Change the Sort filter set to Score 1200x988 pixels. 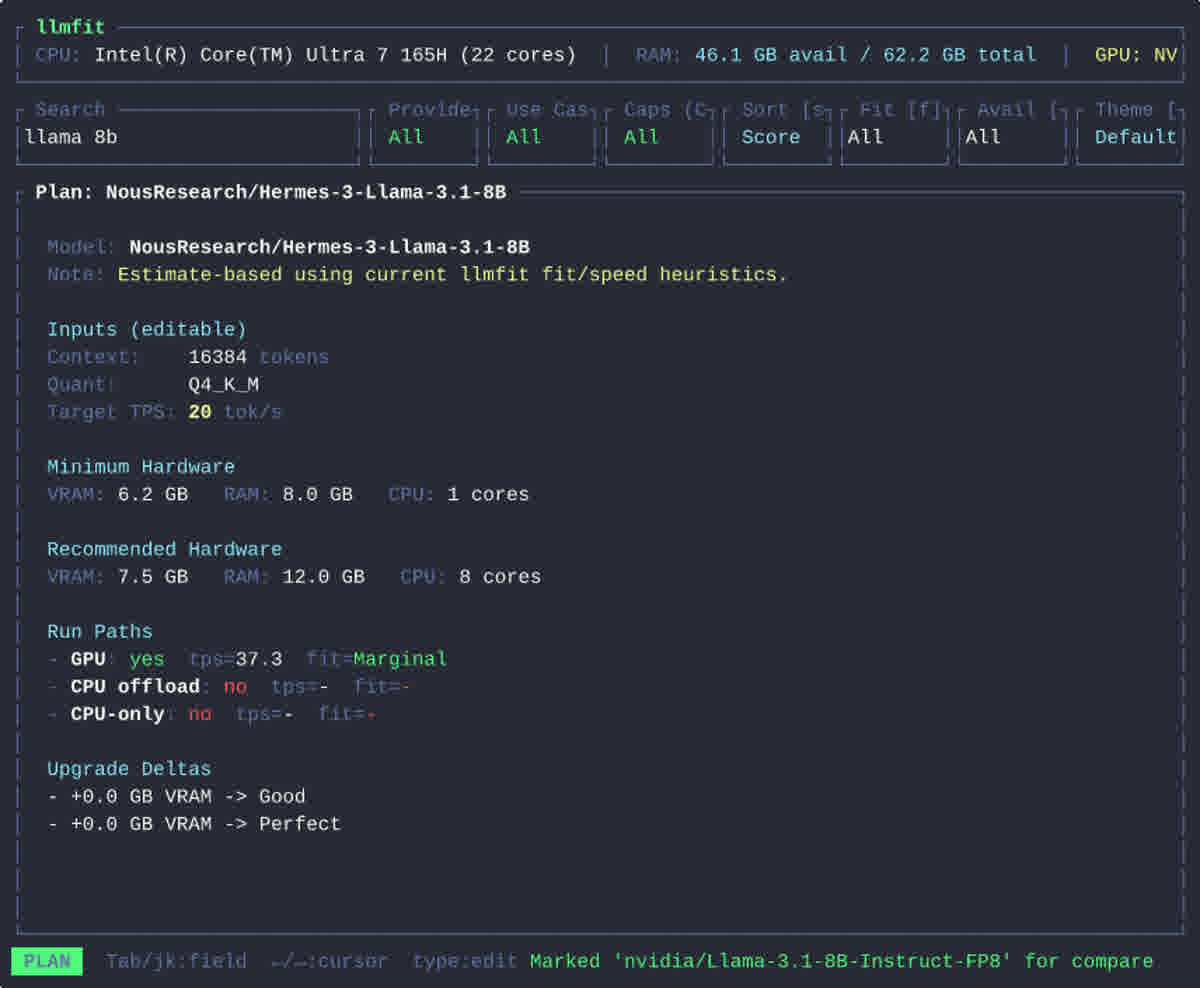[x=777, y=137]
